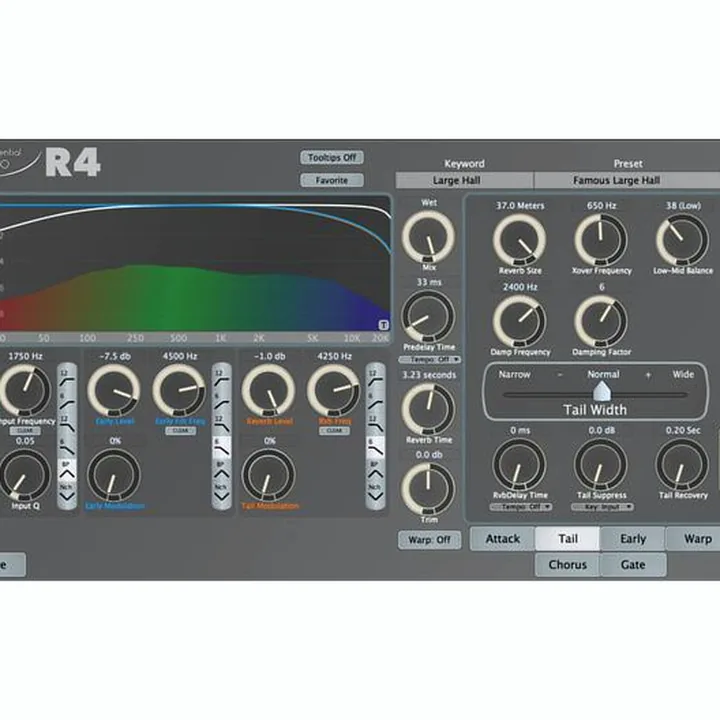Image resolution: width=720 pixels, height=720 pixels.
Task: Click CLEAR under Rvb Freq
Action: click(334, 431)
